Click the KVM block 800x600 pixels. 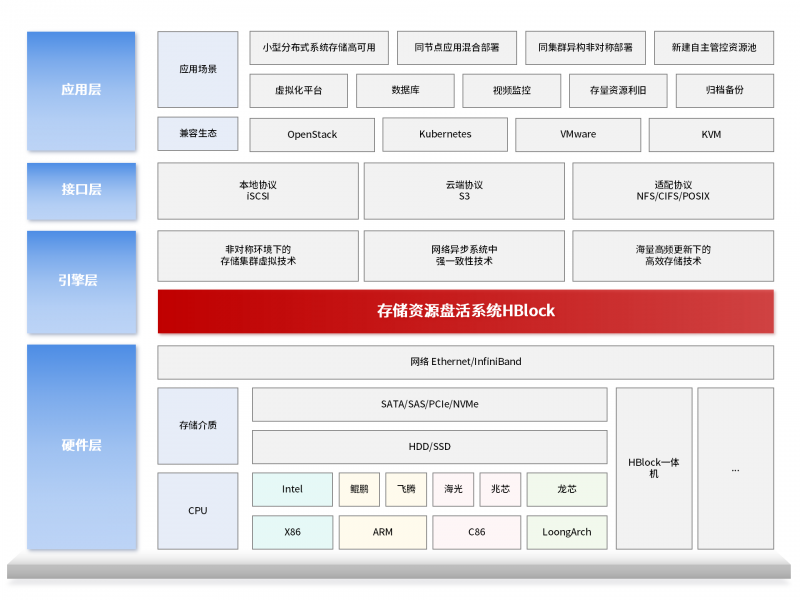point(711,134)
